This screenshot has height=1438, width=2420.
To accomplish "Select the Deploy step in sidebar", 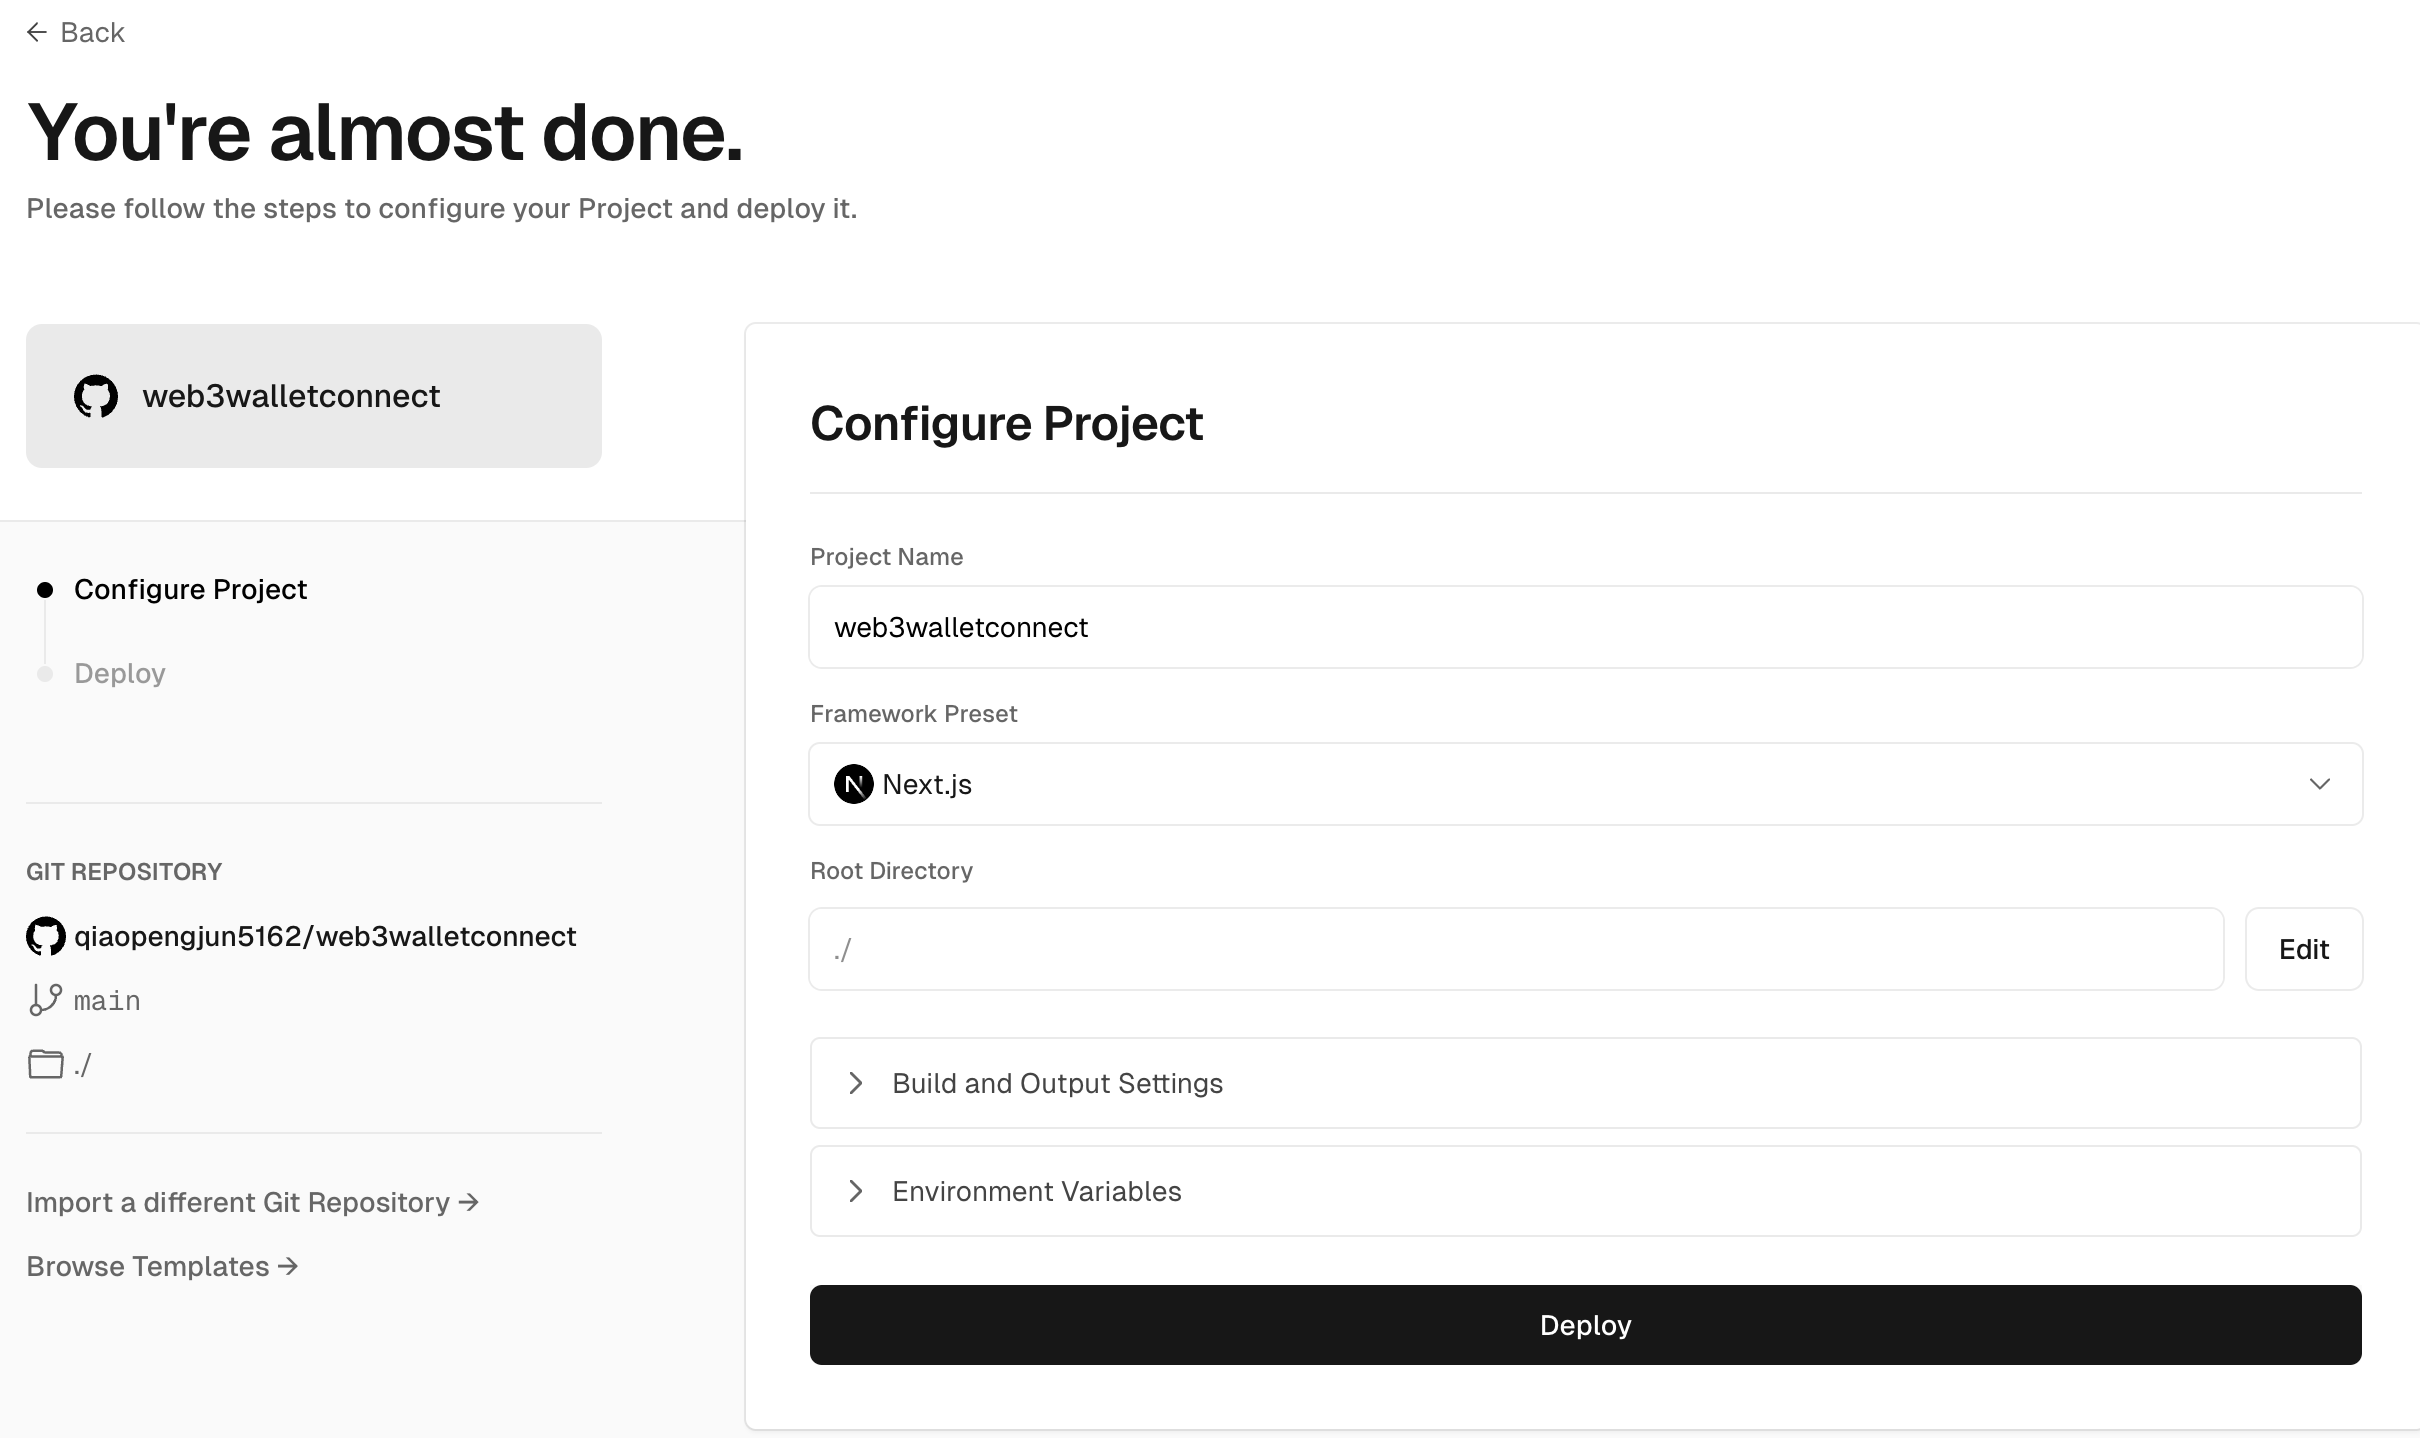I will point(120,673).
